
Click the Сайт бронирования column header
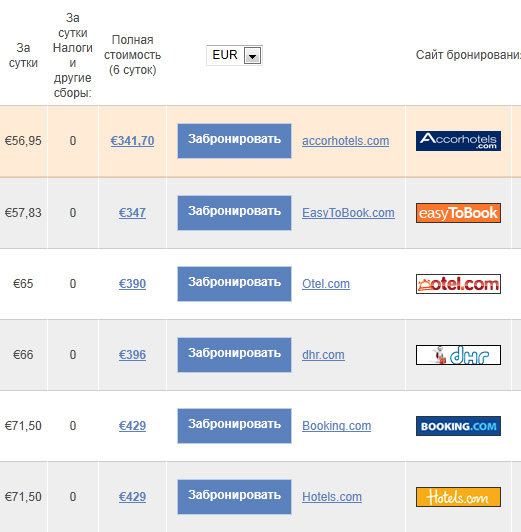(x=468, y=55)
